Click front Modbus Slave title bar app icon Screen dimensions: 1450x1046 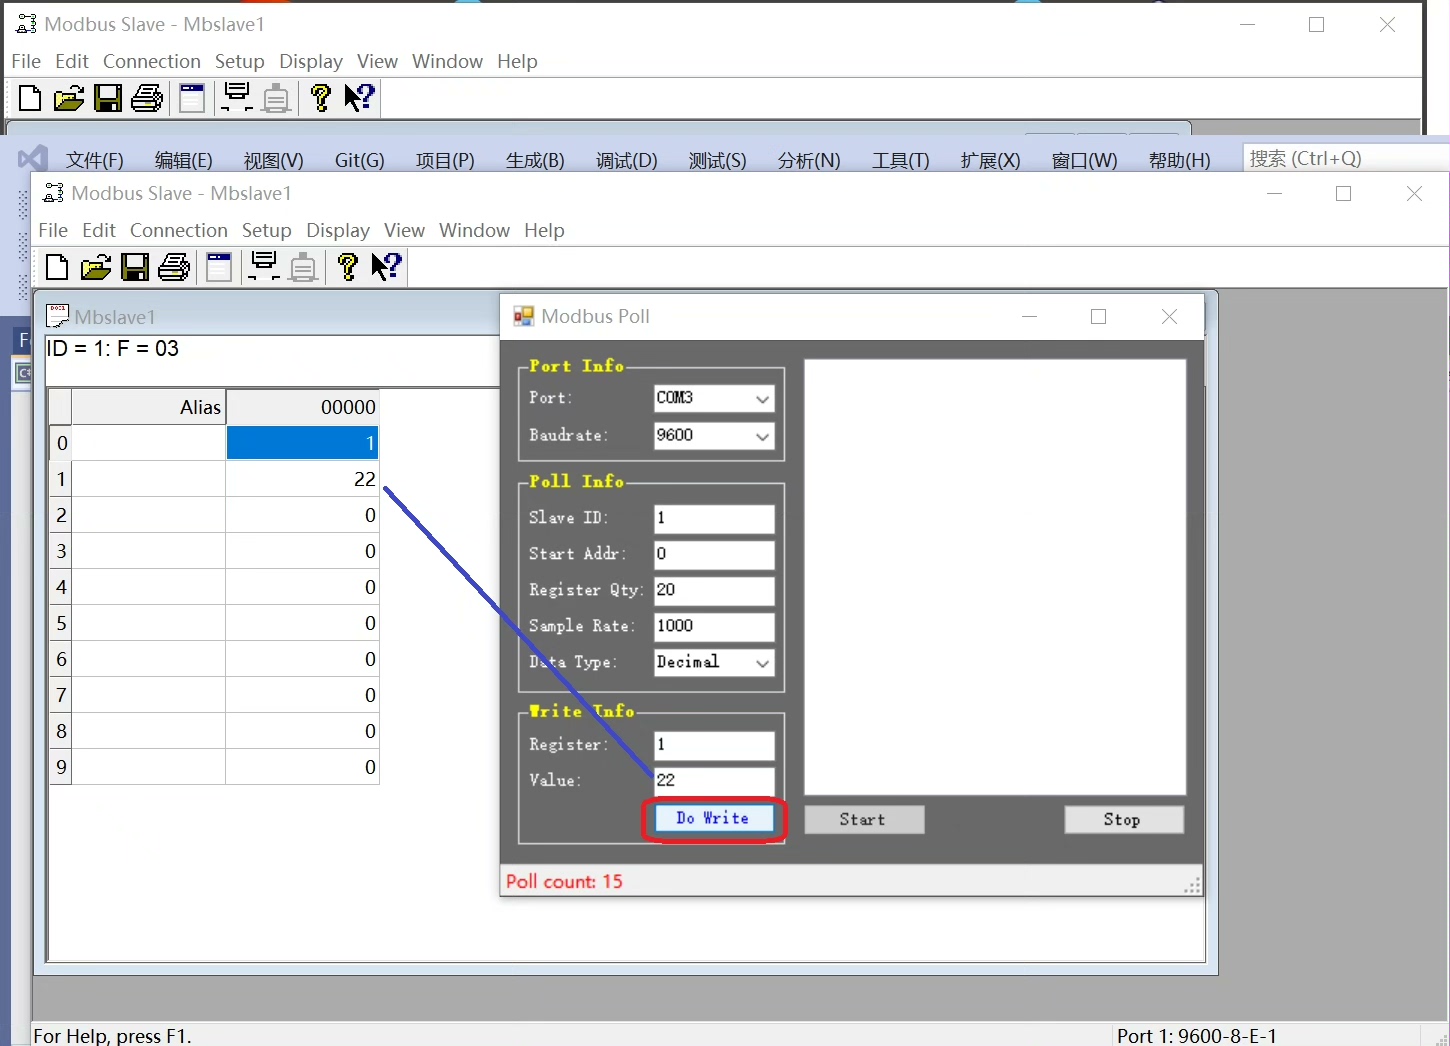[53, 193]
